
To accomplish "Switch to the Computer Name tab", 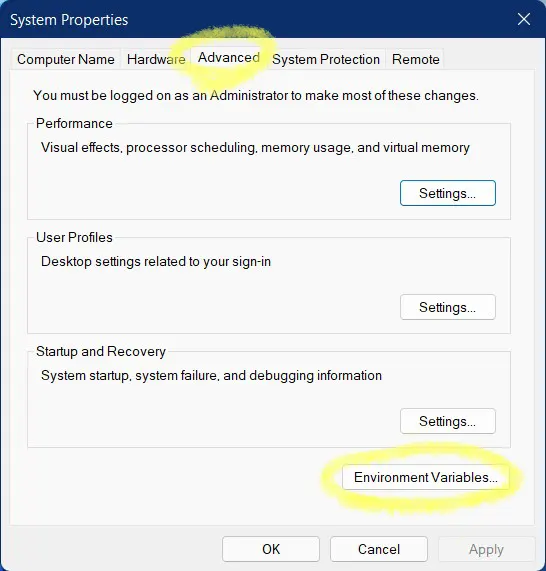I will click(x=66, y=59).
